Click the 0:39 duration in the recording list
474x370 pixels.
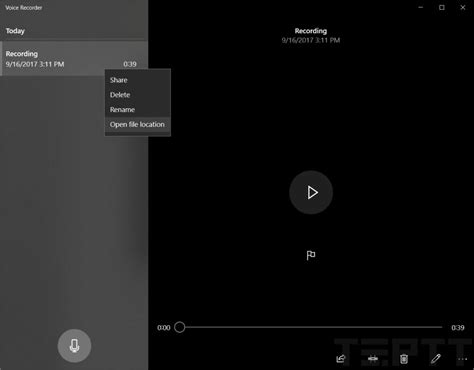click(130, 64)
